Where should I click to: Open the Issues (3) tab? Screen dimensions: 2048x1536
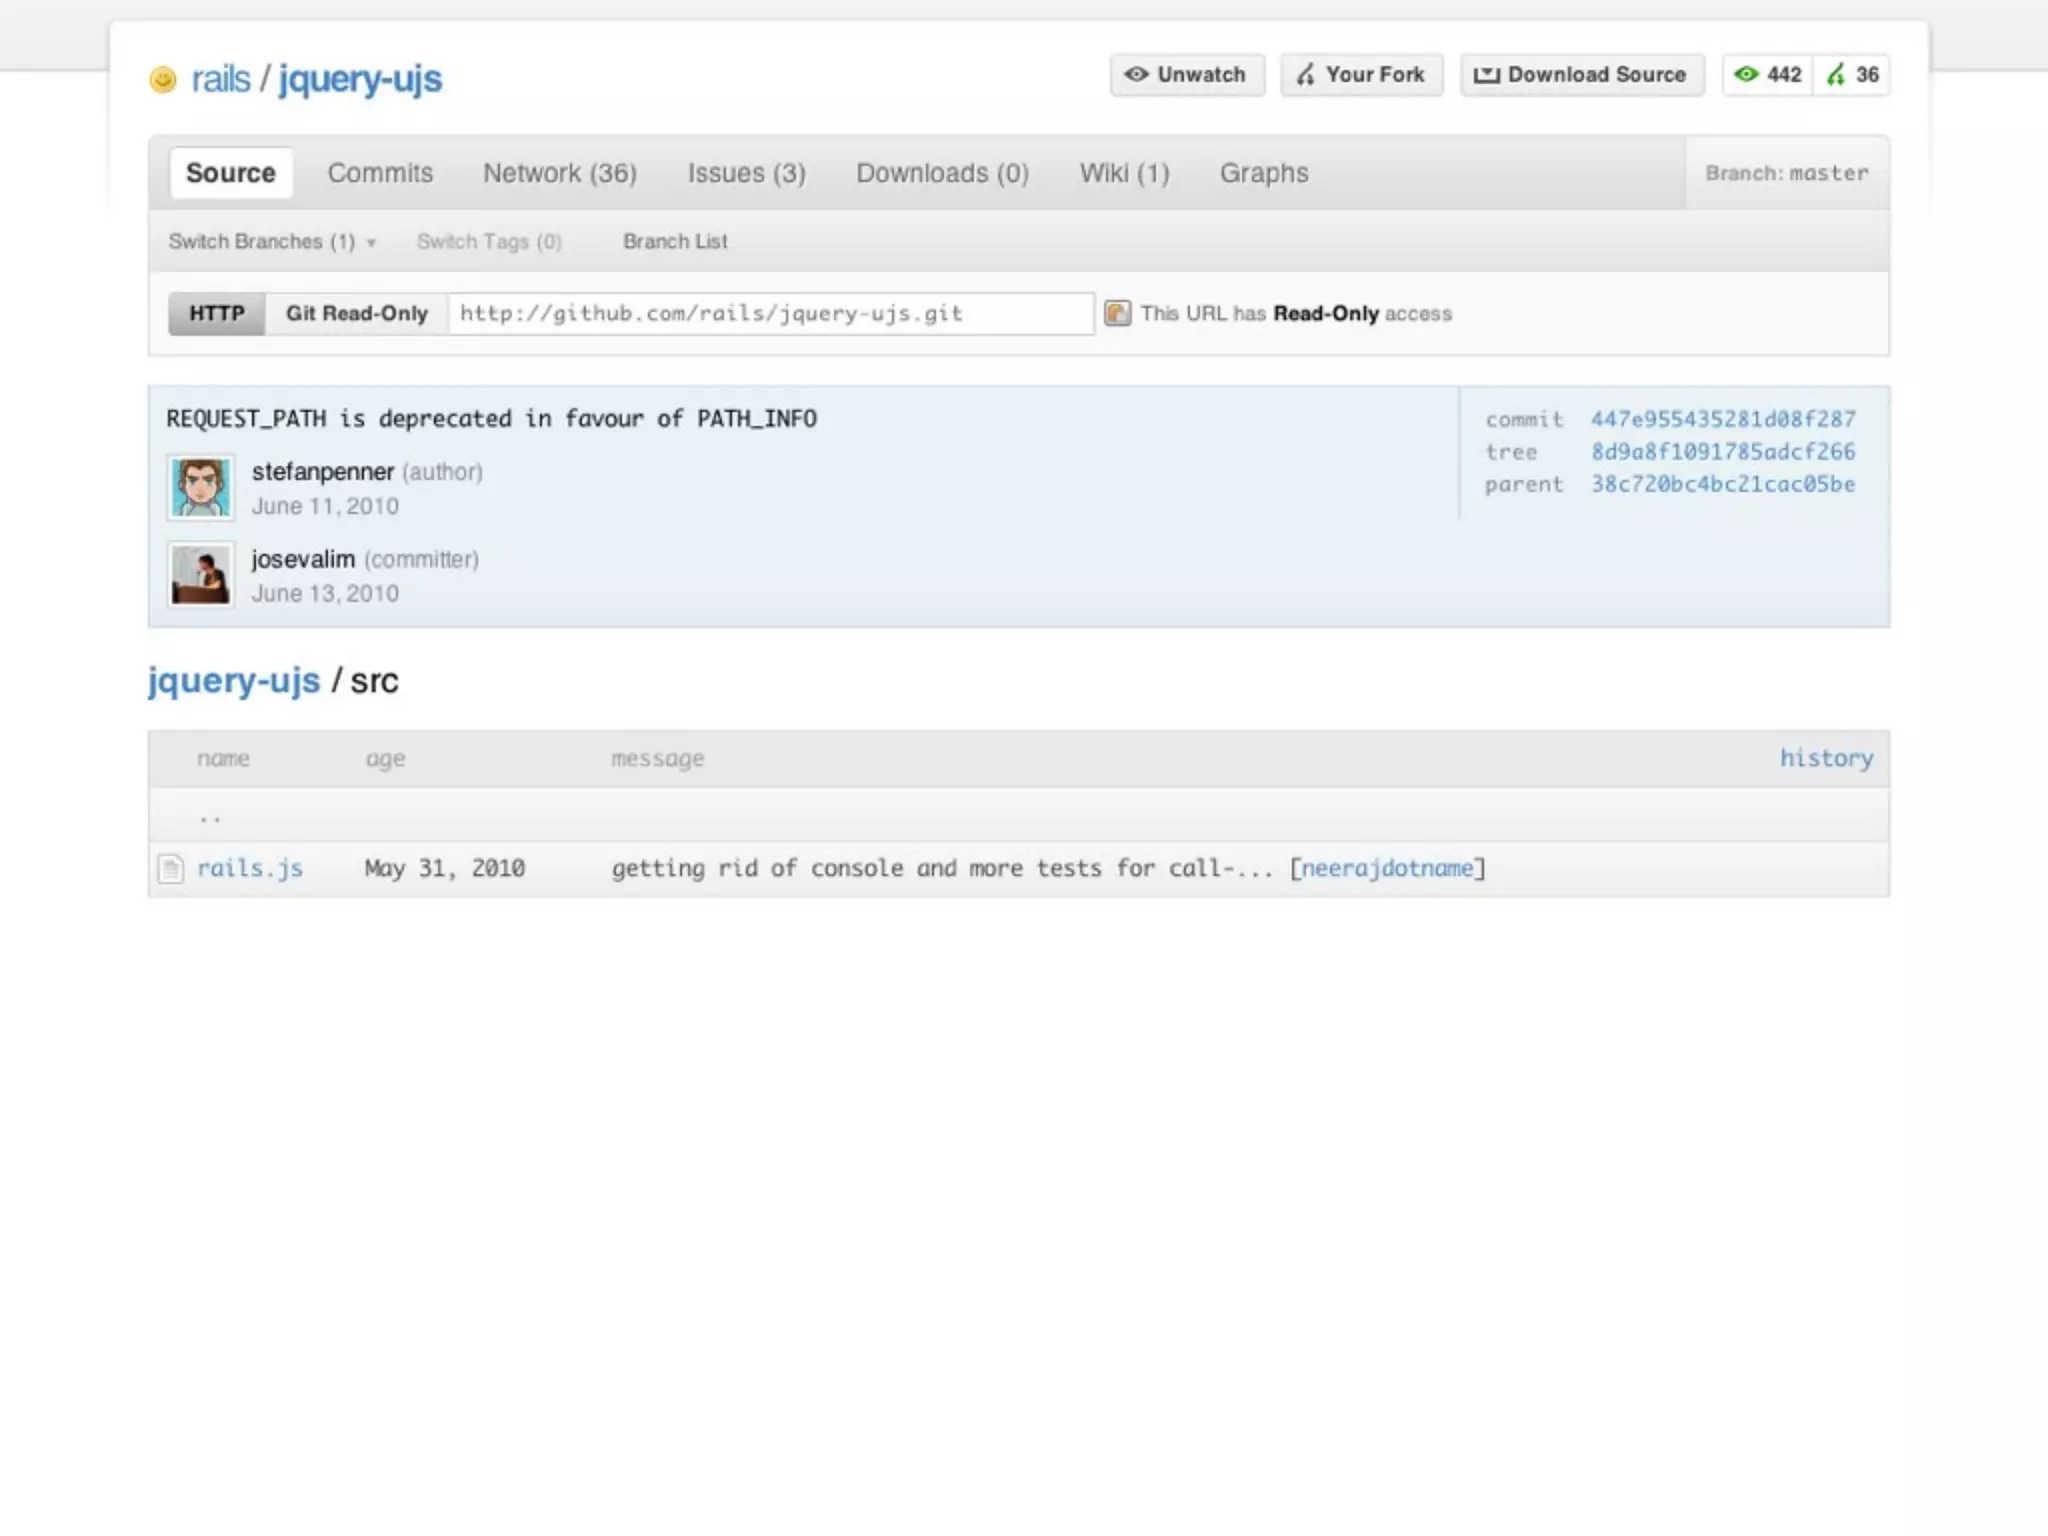tap(746, 173)
